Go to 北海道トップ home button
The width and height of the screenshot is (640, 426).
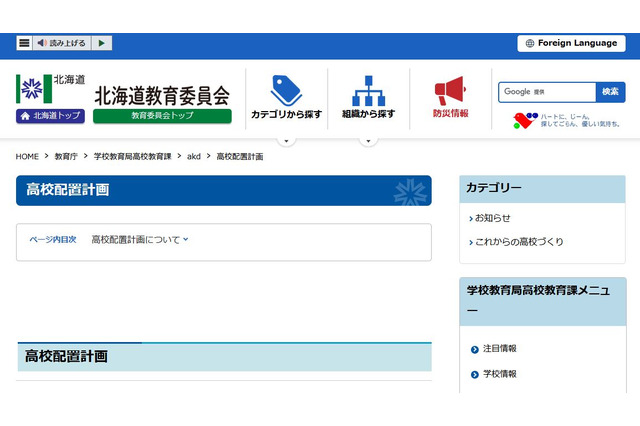[51, 116]
